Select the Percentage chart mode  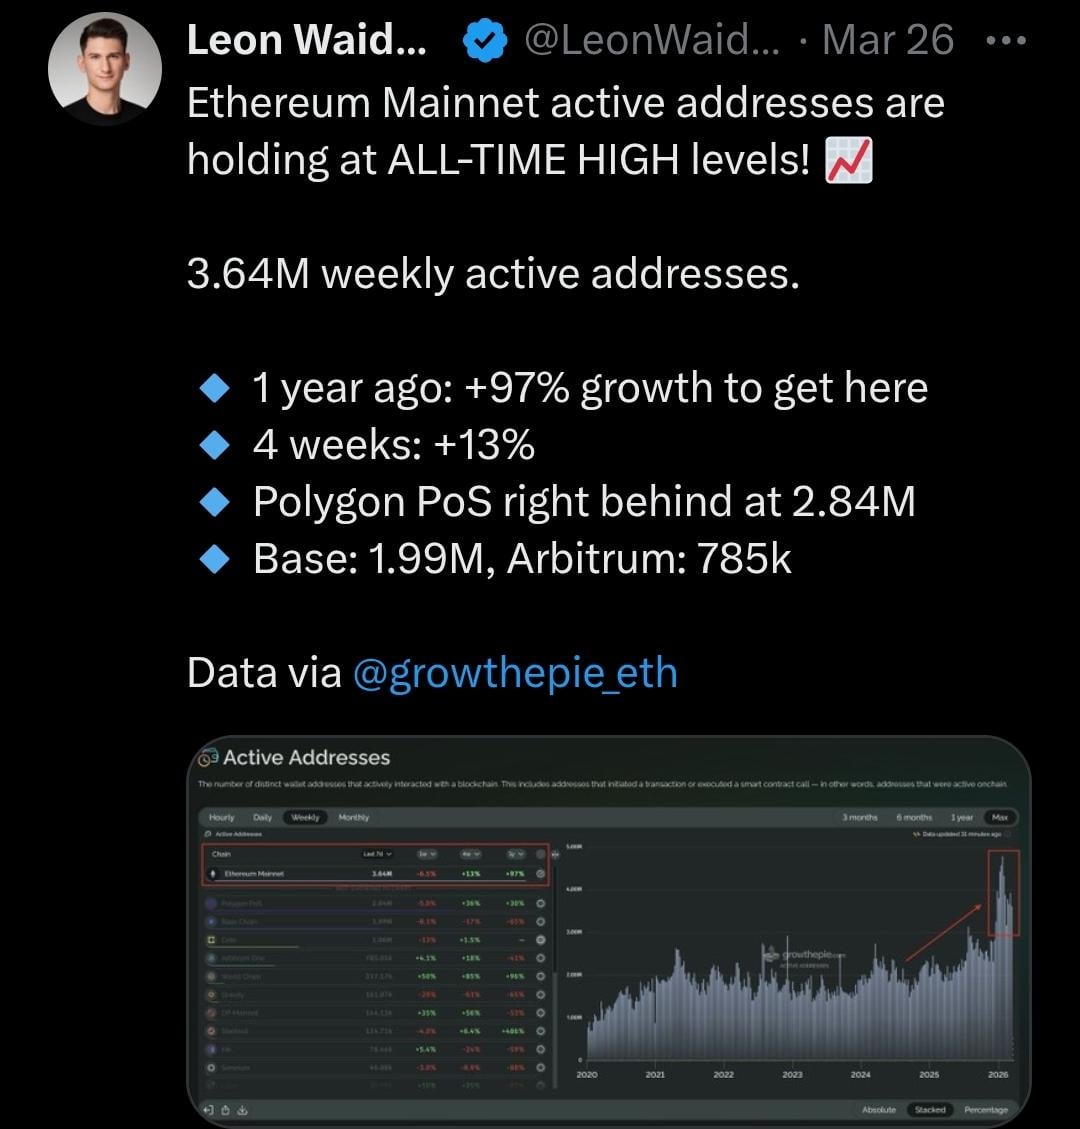[x=985, y=1110]
